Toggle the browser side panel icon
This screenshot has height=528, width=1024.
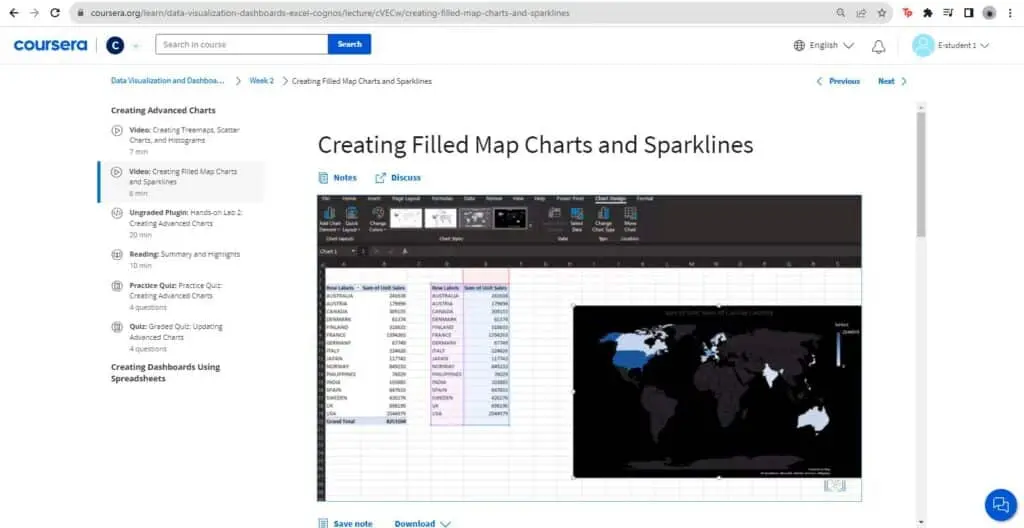pos(968,12)
